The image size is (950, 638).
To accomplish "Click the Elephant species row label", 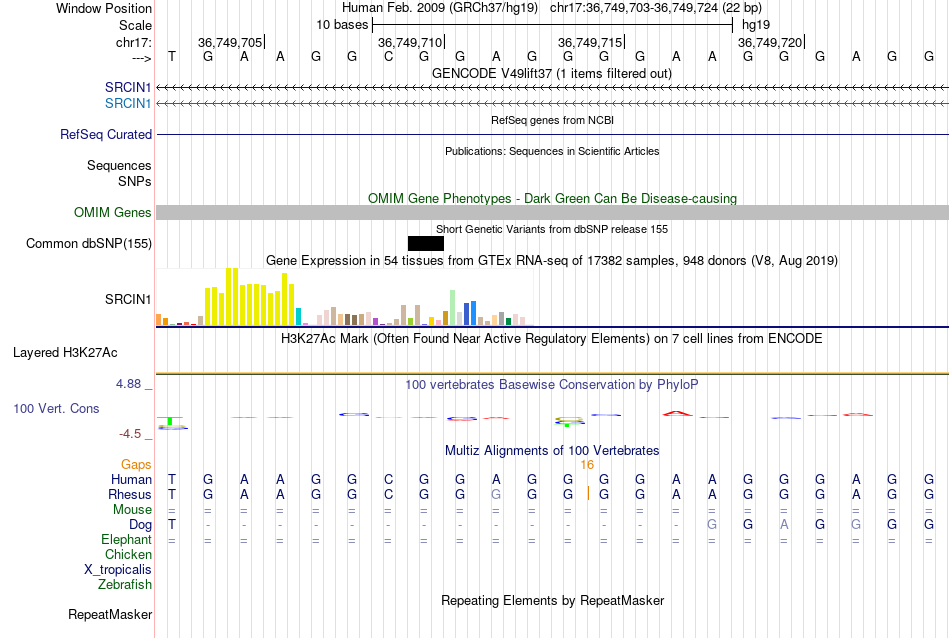I will [127, 540].
